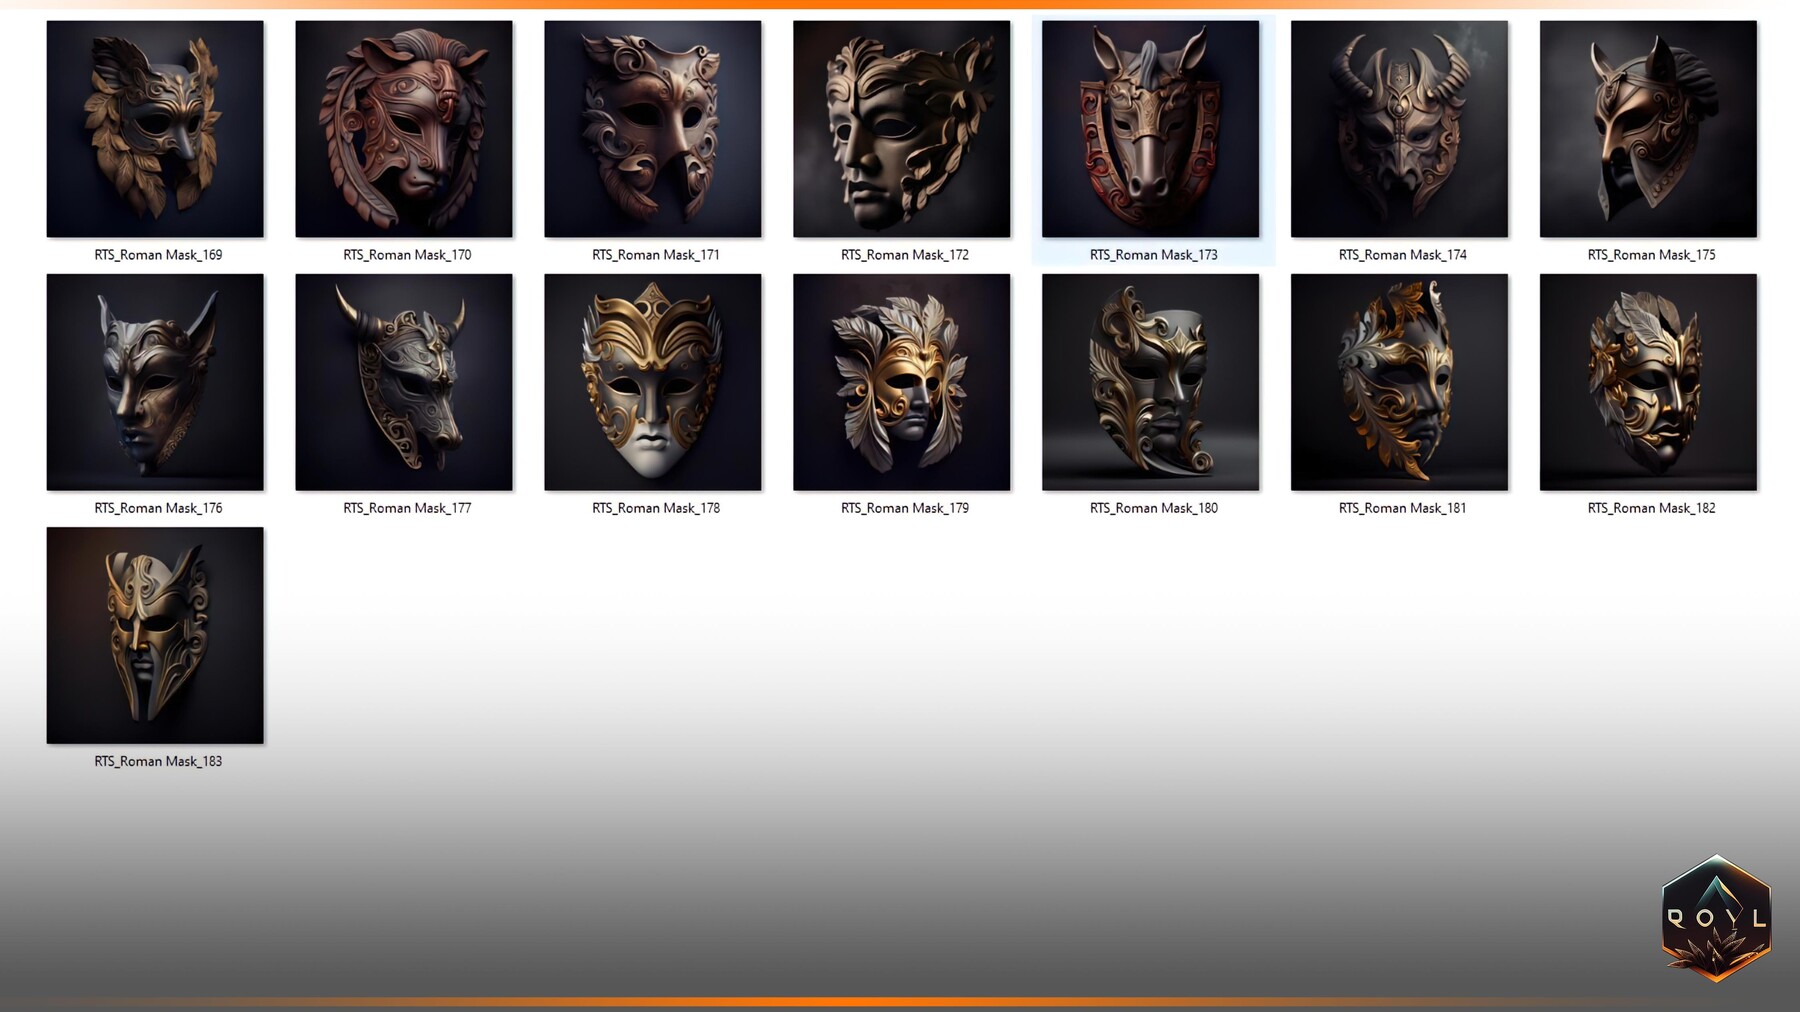This screenshot has width=1800, height=1012.
Task: Open the gold crowned mask RTS_Roman Mask_178
Action: click(x=653, y=382)
